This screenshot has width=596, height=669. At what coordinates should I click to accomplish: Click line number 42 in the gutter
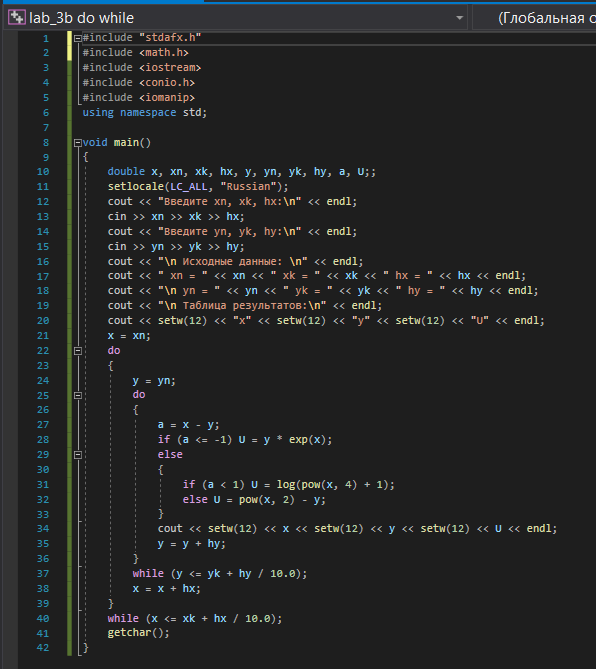(43, 648)
